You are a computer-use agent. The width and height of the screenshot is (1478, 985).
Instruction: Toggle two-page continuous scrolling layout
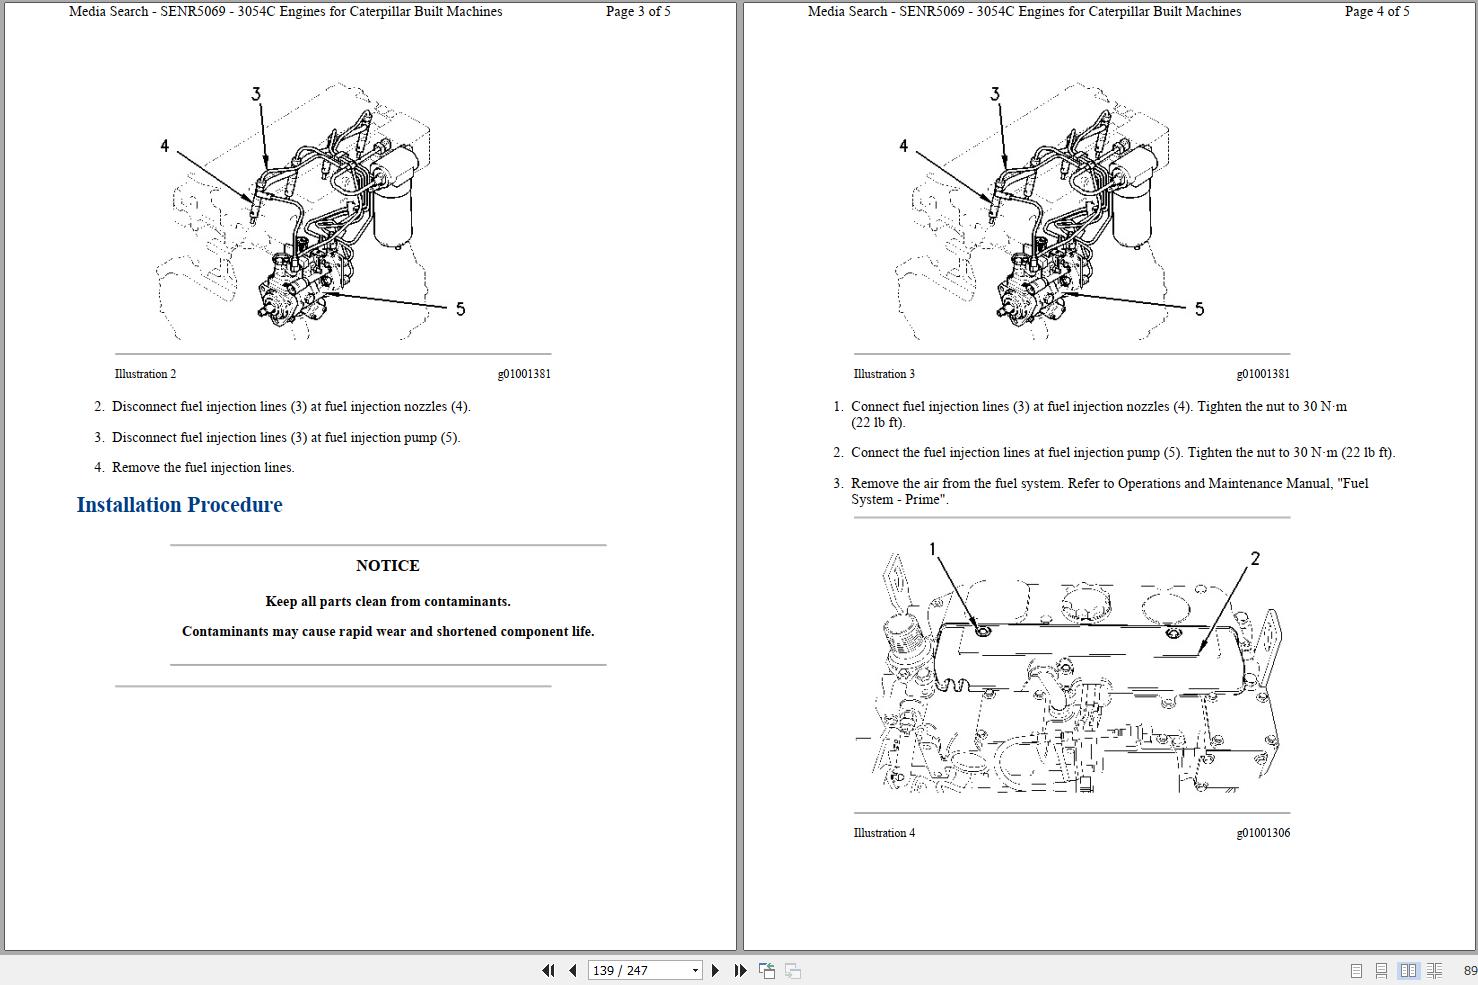(x=1434, y=970)
